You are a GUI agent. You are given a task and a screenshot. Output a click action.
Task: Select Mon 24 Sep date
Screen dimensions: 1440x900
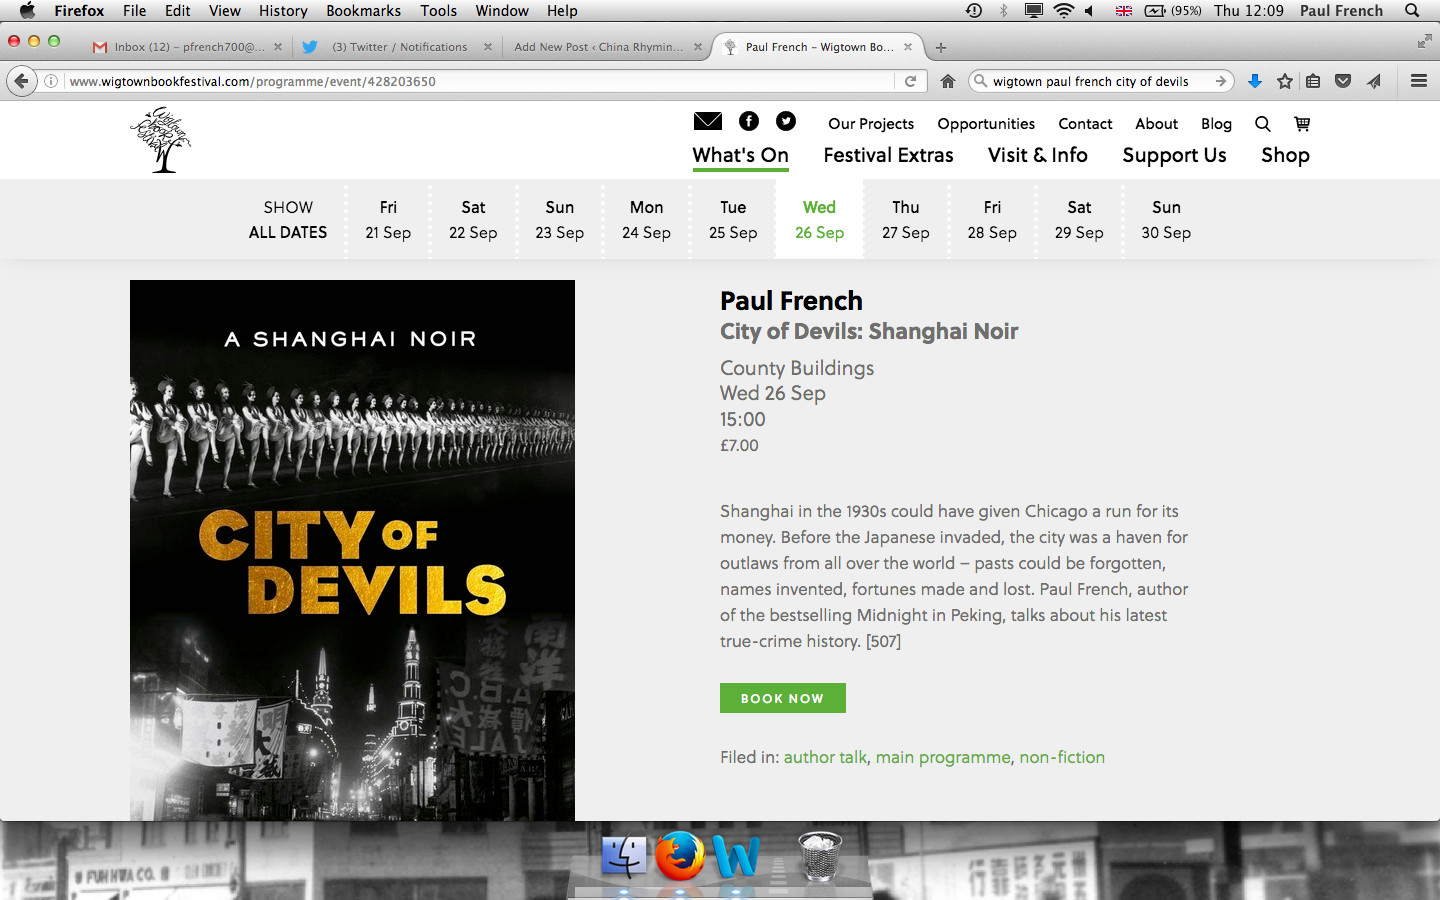(646, 220)
